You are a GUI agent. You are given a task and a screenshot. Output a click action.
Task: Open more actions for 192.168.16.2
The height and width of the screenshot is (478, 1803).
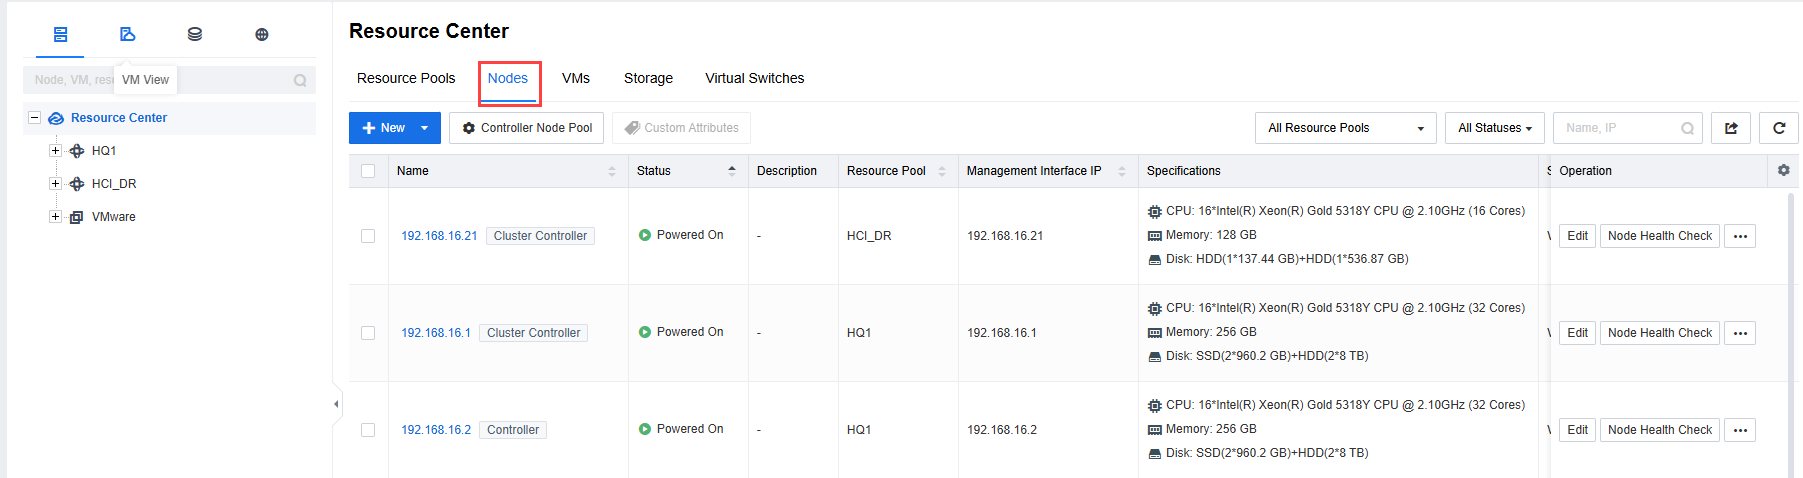click(x=1740, y=430)
